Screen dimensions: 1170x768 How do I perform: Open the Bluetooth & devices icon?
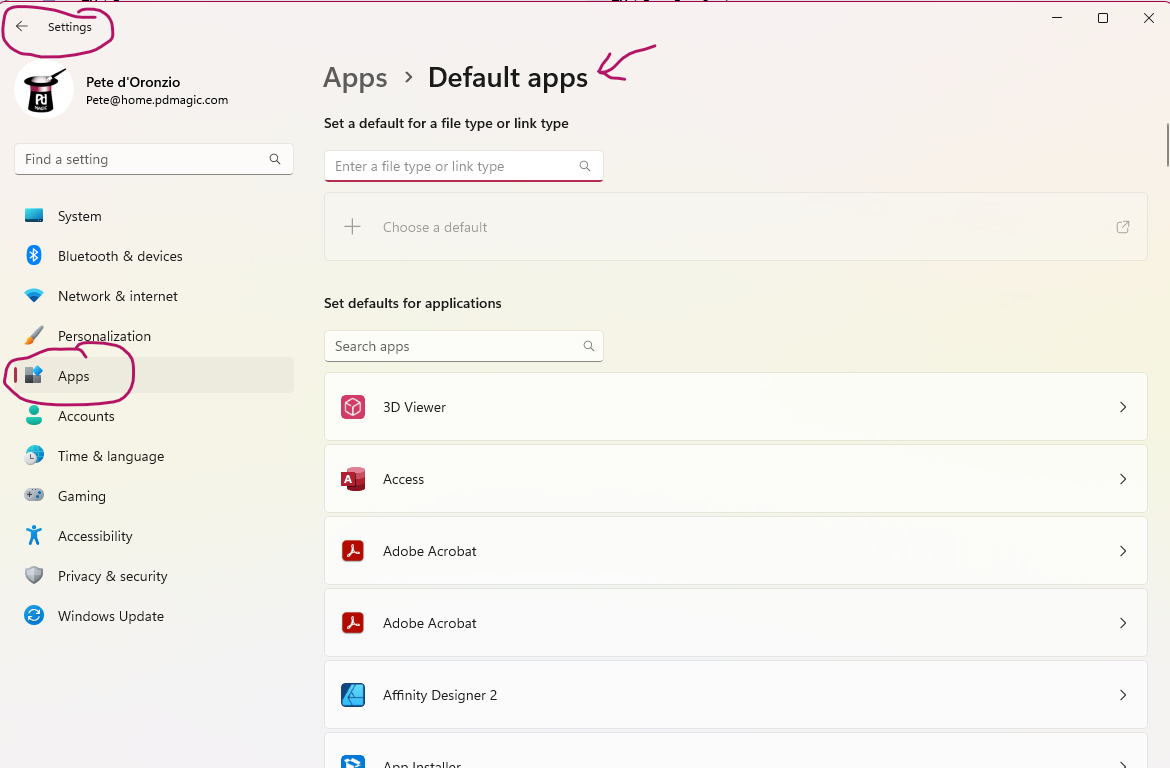(34, 256)
